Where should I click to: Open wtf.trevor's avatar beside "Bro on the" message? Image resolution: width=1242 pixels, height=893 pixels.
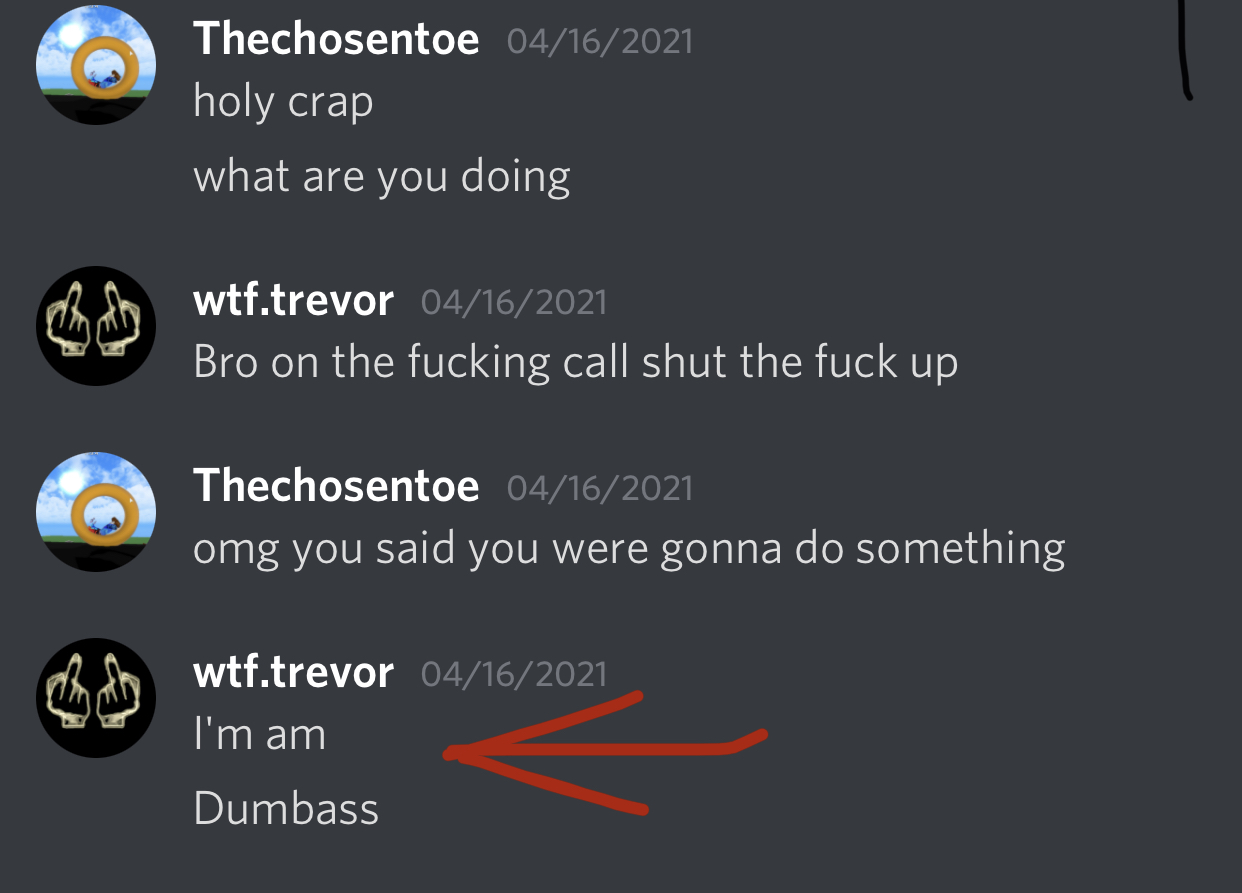pyautogui.click(x=96, y=326)
